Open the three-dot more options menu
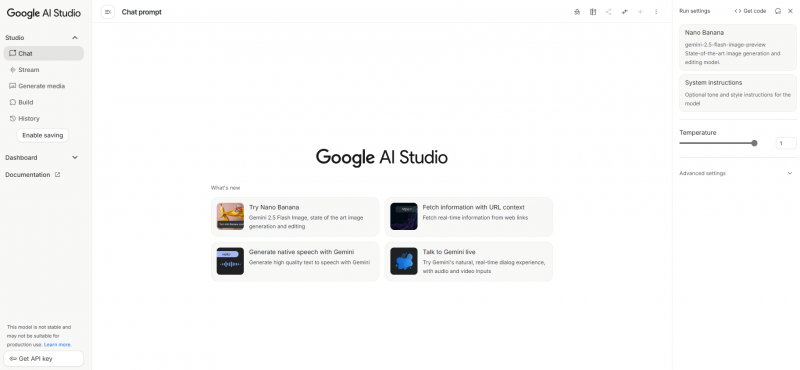This screenshot has width=800, height=370. click(x=656, y=12)
